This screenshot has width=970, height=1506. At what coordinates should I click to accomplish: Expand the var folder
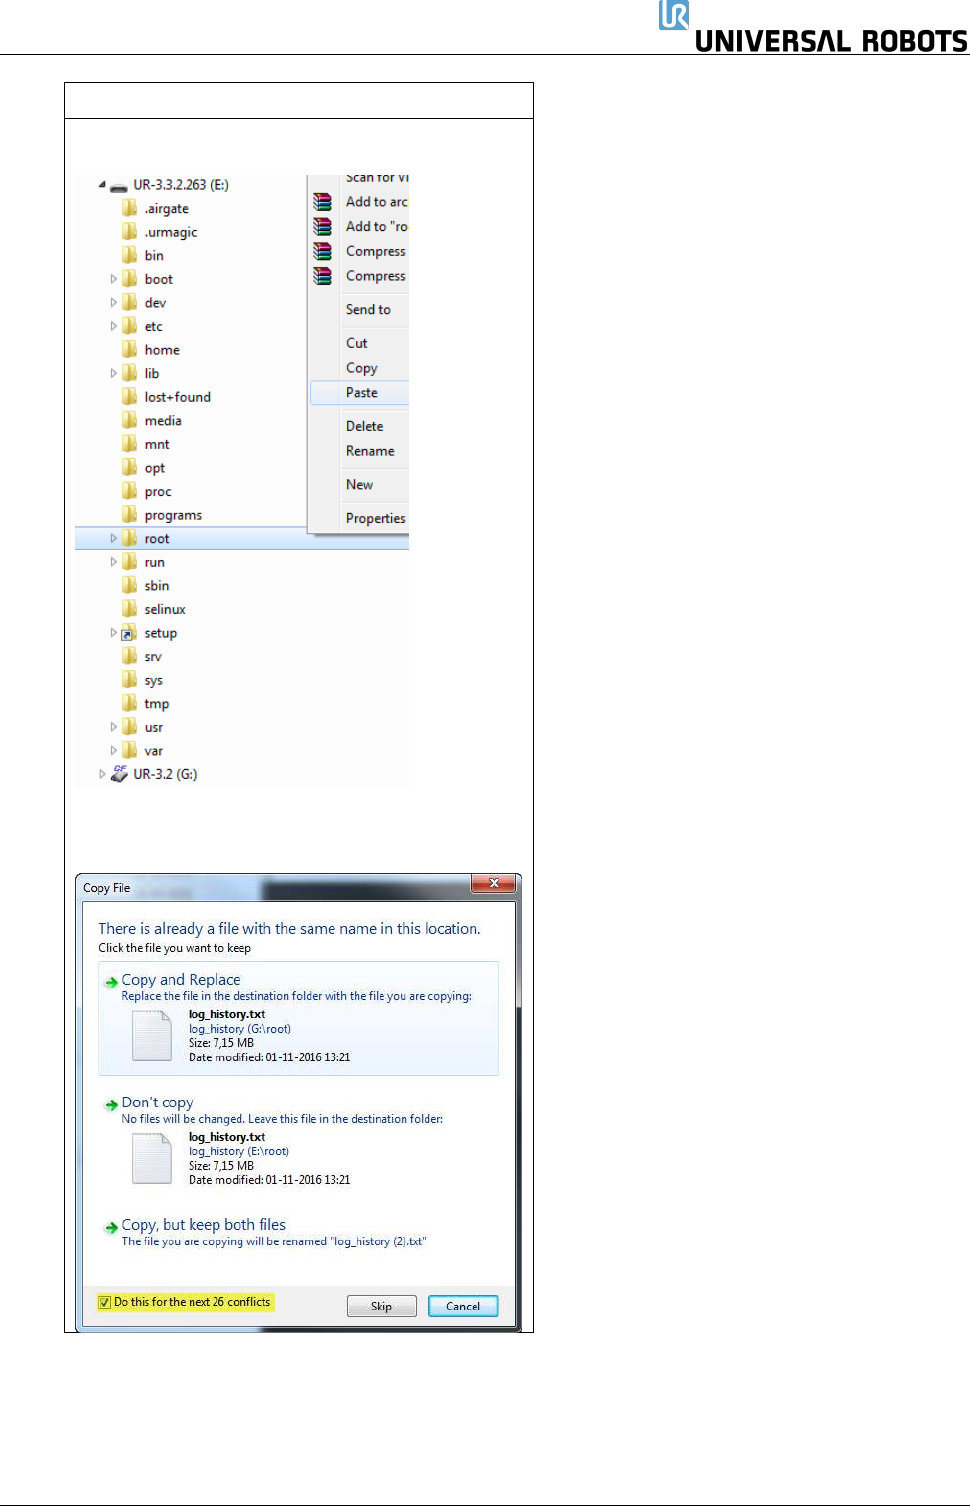tap(113, 750)
